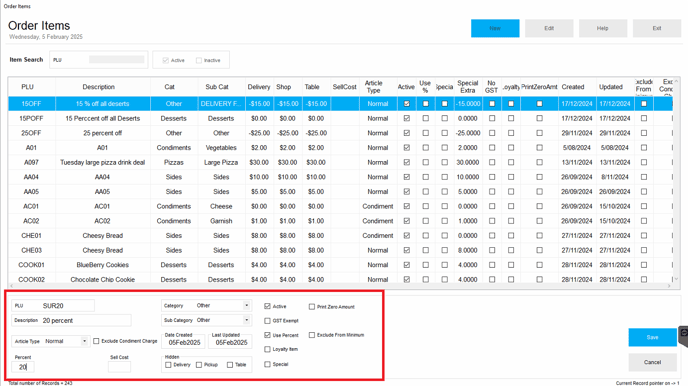688x386 pixels.
Task: Enable Print Zero Amount checkbox
Action: coord(312,307)
